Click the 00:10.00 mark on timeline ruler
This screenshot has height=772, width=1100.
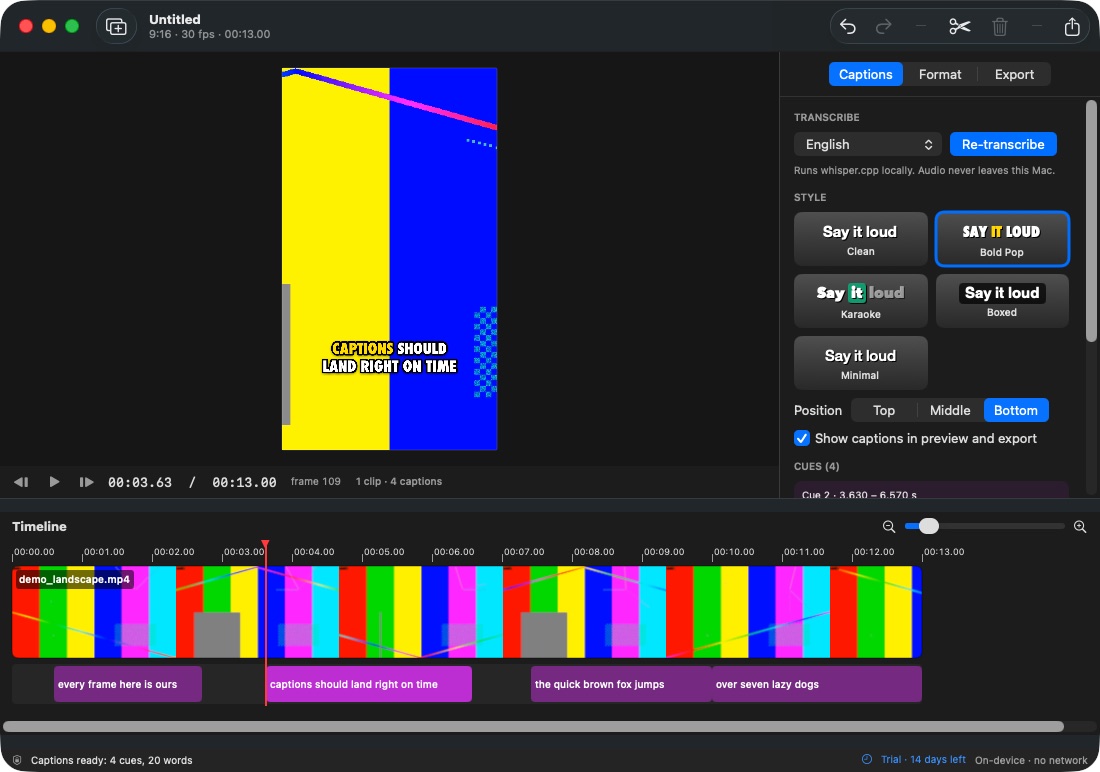click(733, 552)
